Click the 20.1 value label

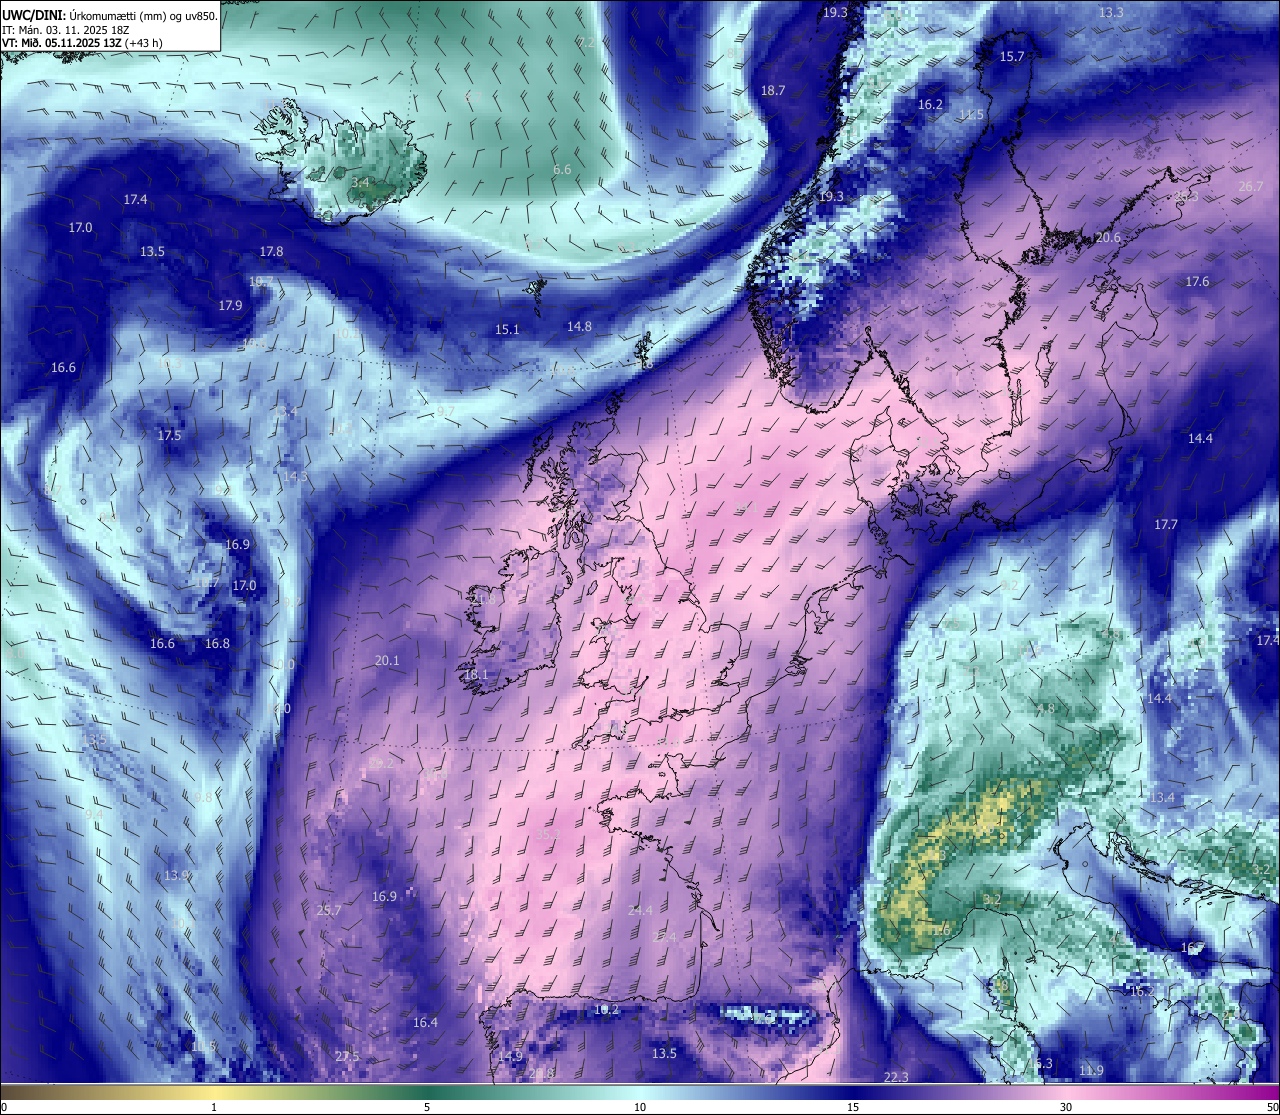pos(387,660)
